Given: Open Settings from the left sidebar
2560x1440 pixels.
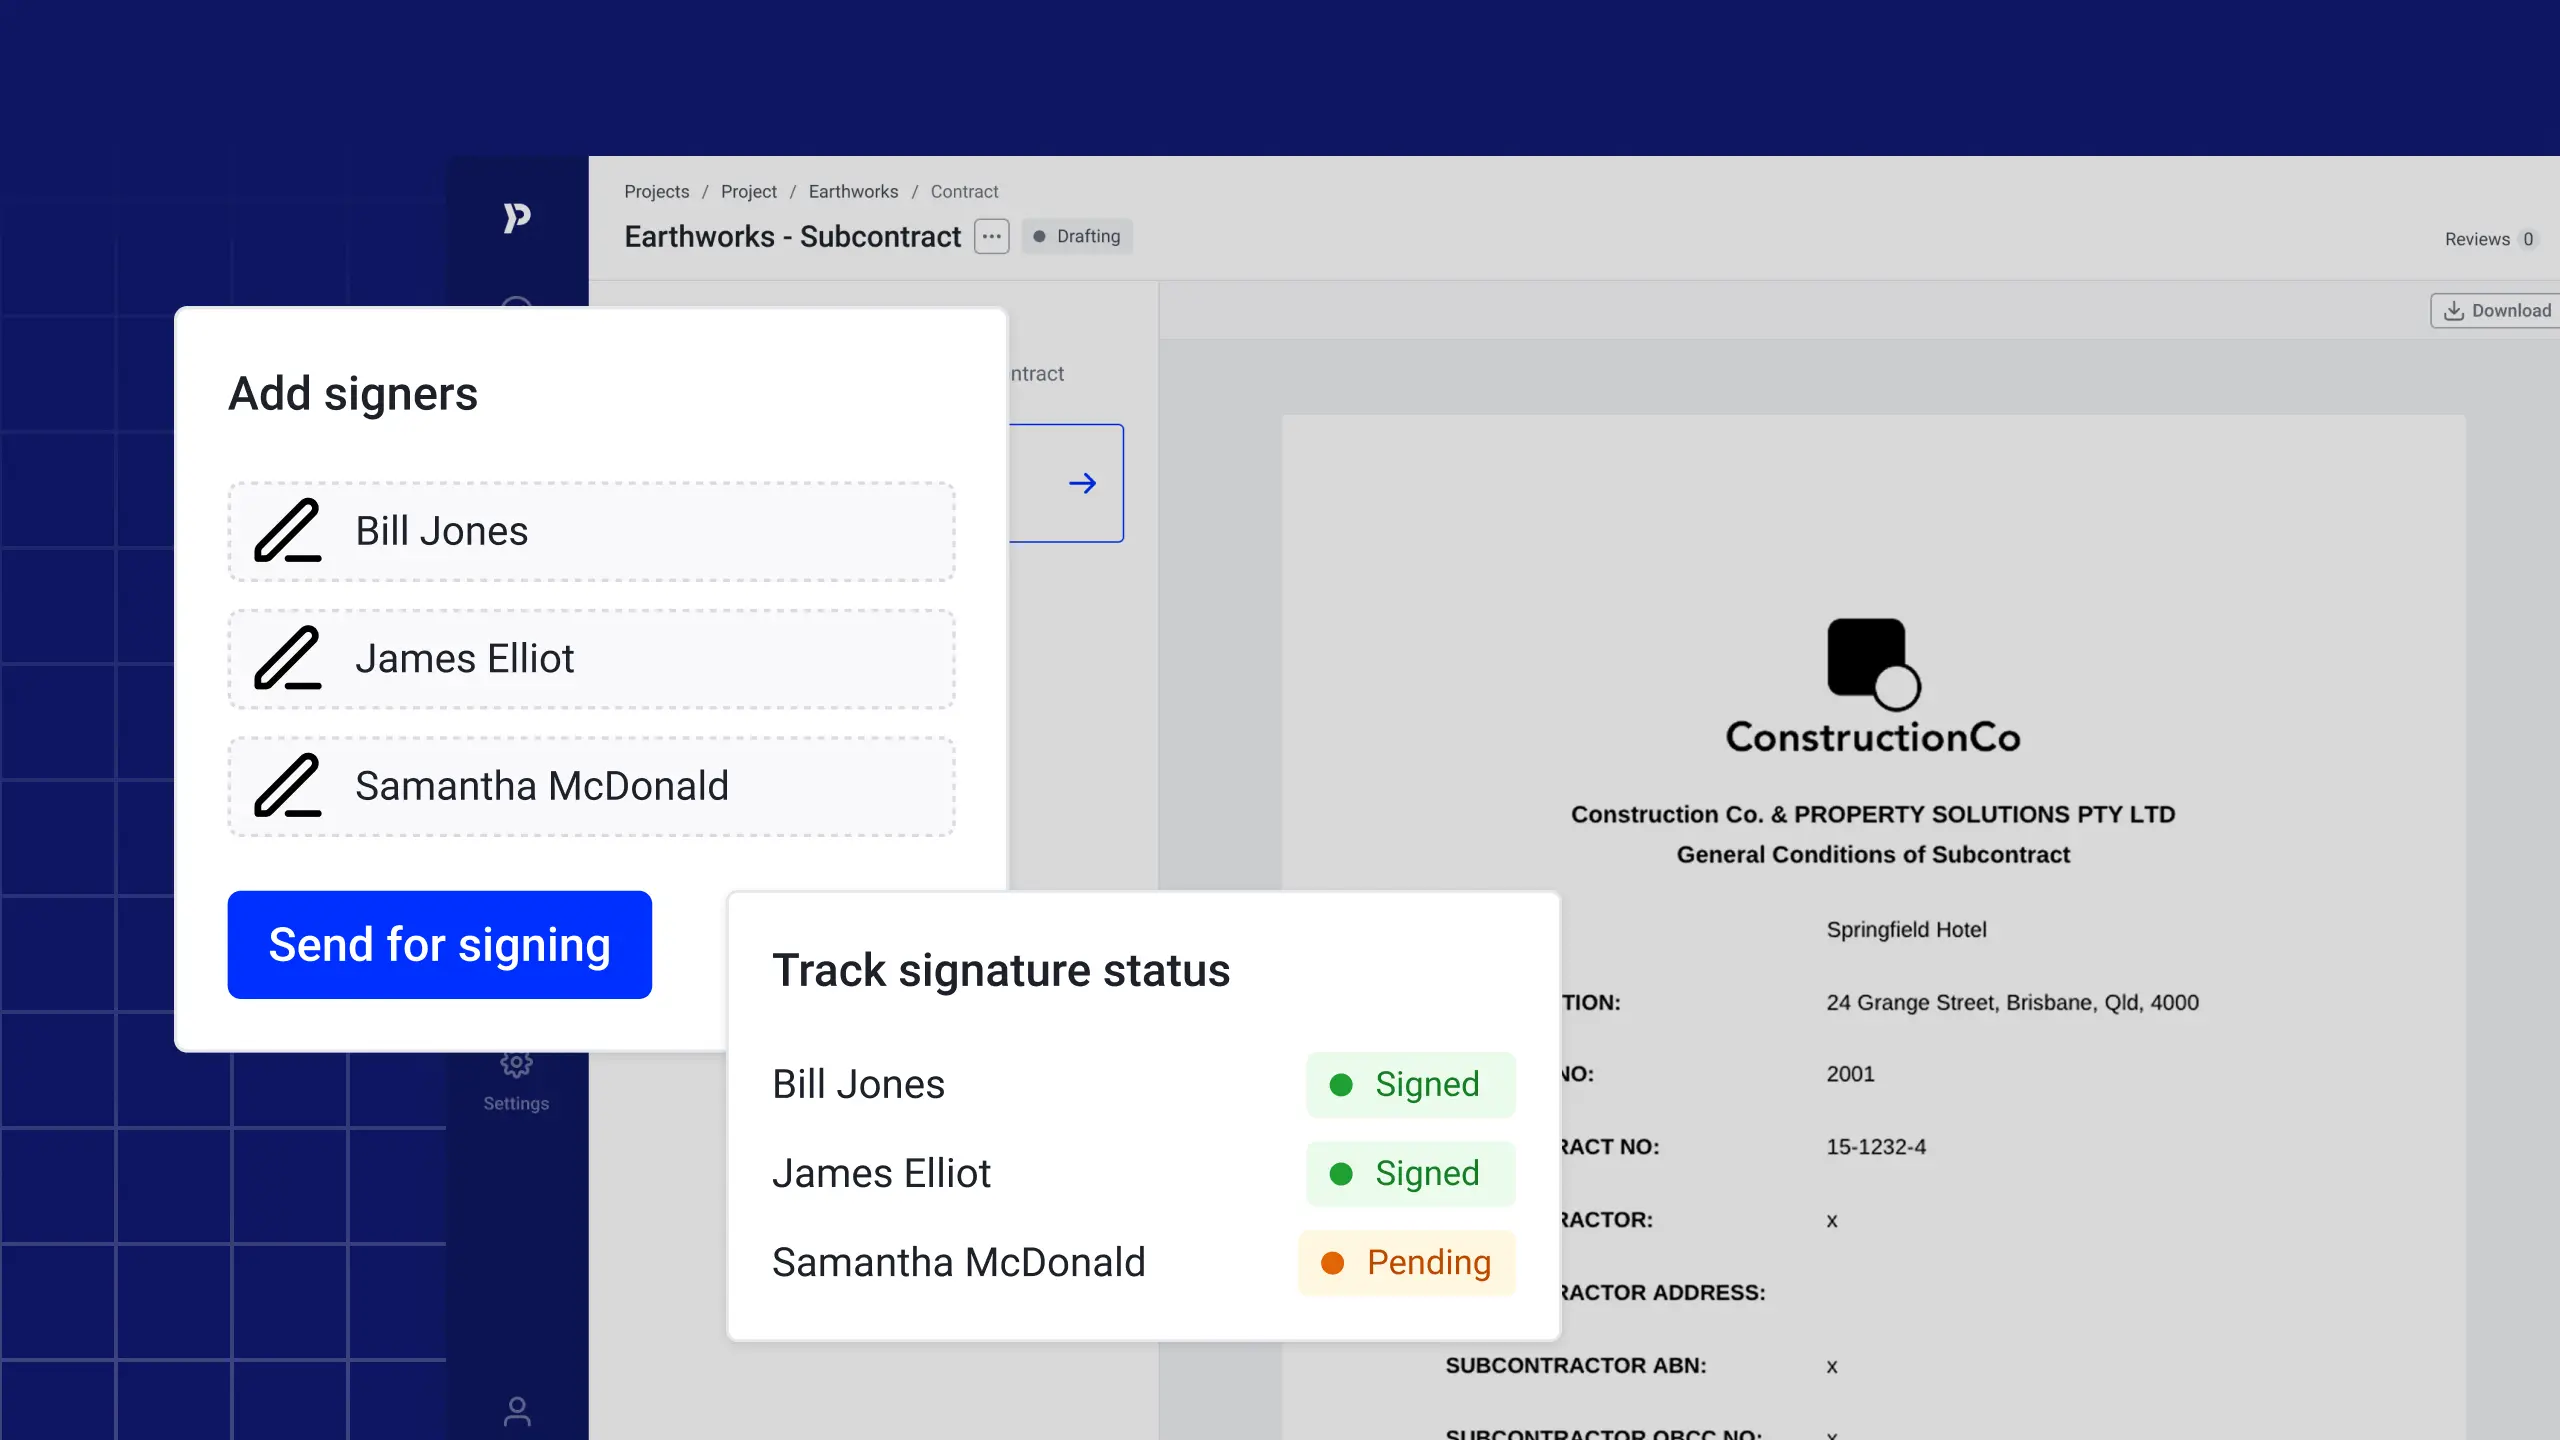Looking at the screenshot, I should pyautogui.click(x=516, y=1078).
